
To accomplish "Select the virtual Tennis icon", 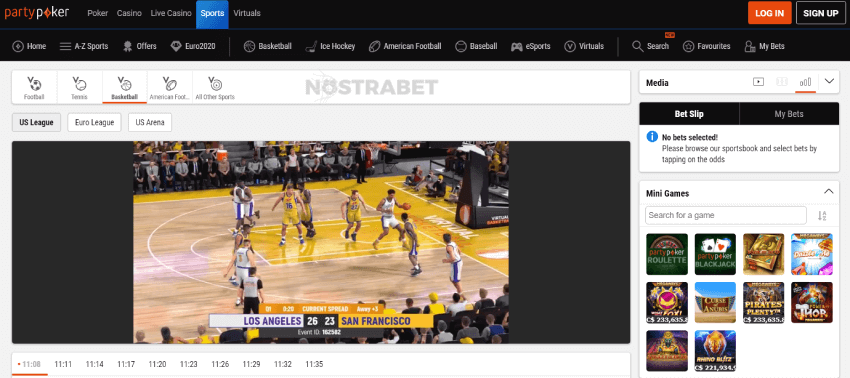I will [79, 84].
